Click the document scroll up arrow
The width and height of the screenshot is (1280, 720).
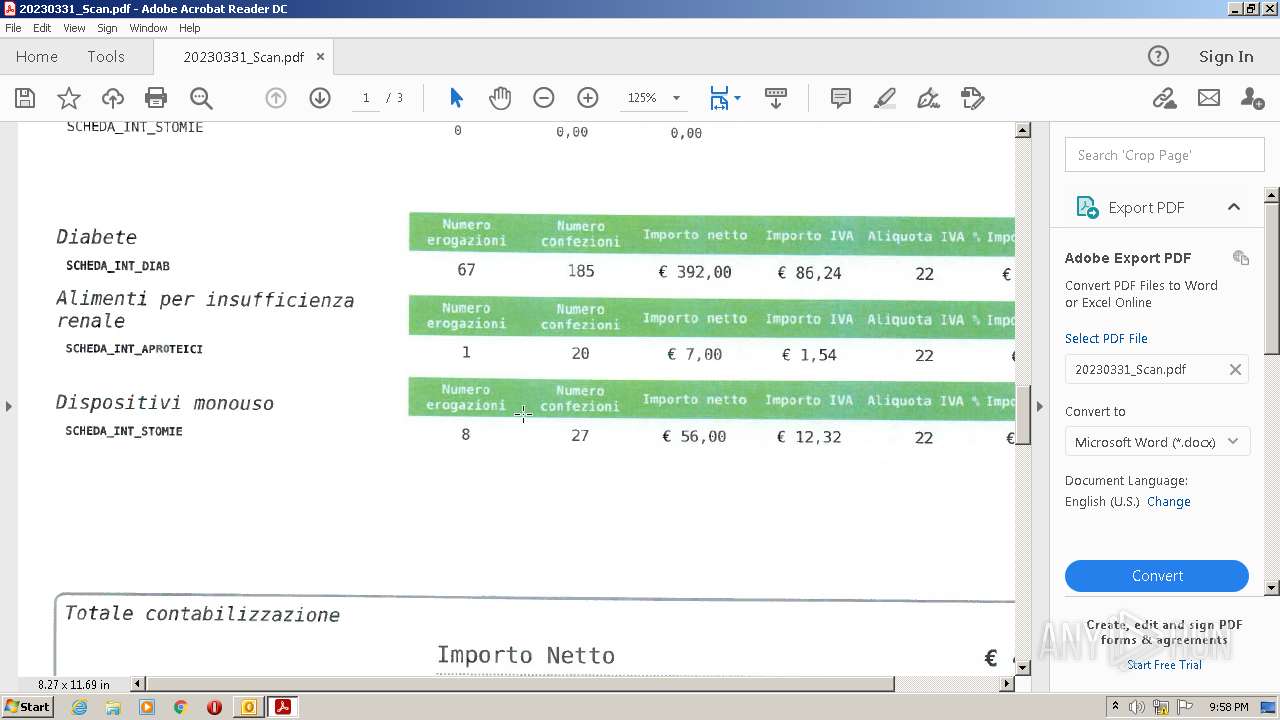1023,130
